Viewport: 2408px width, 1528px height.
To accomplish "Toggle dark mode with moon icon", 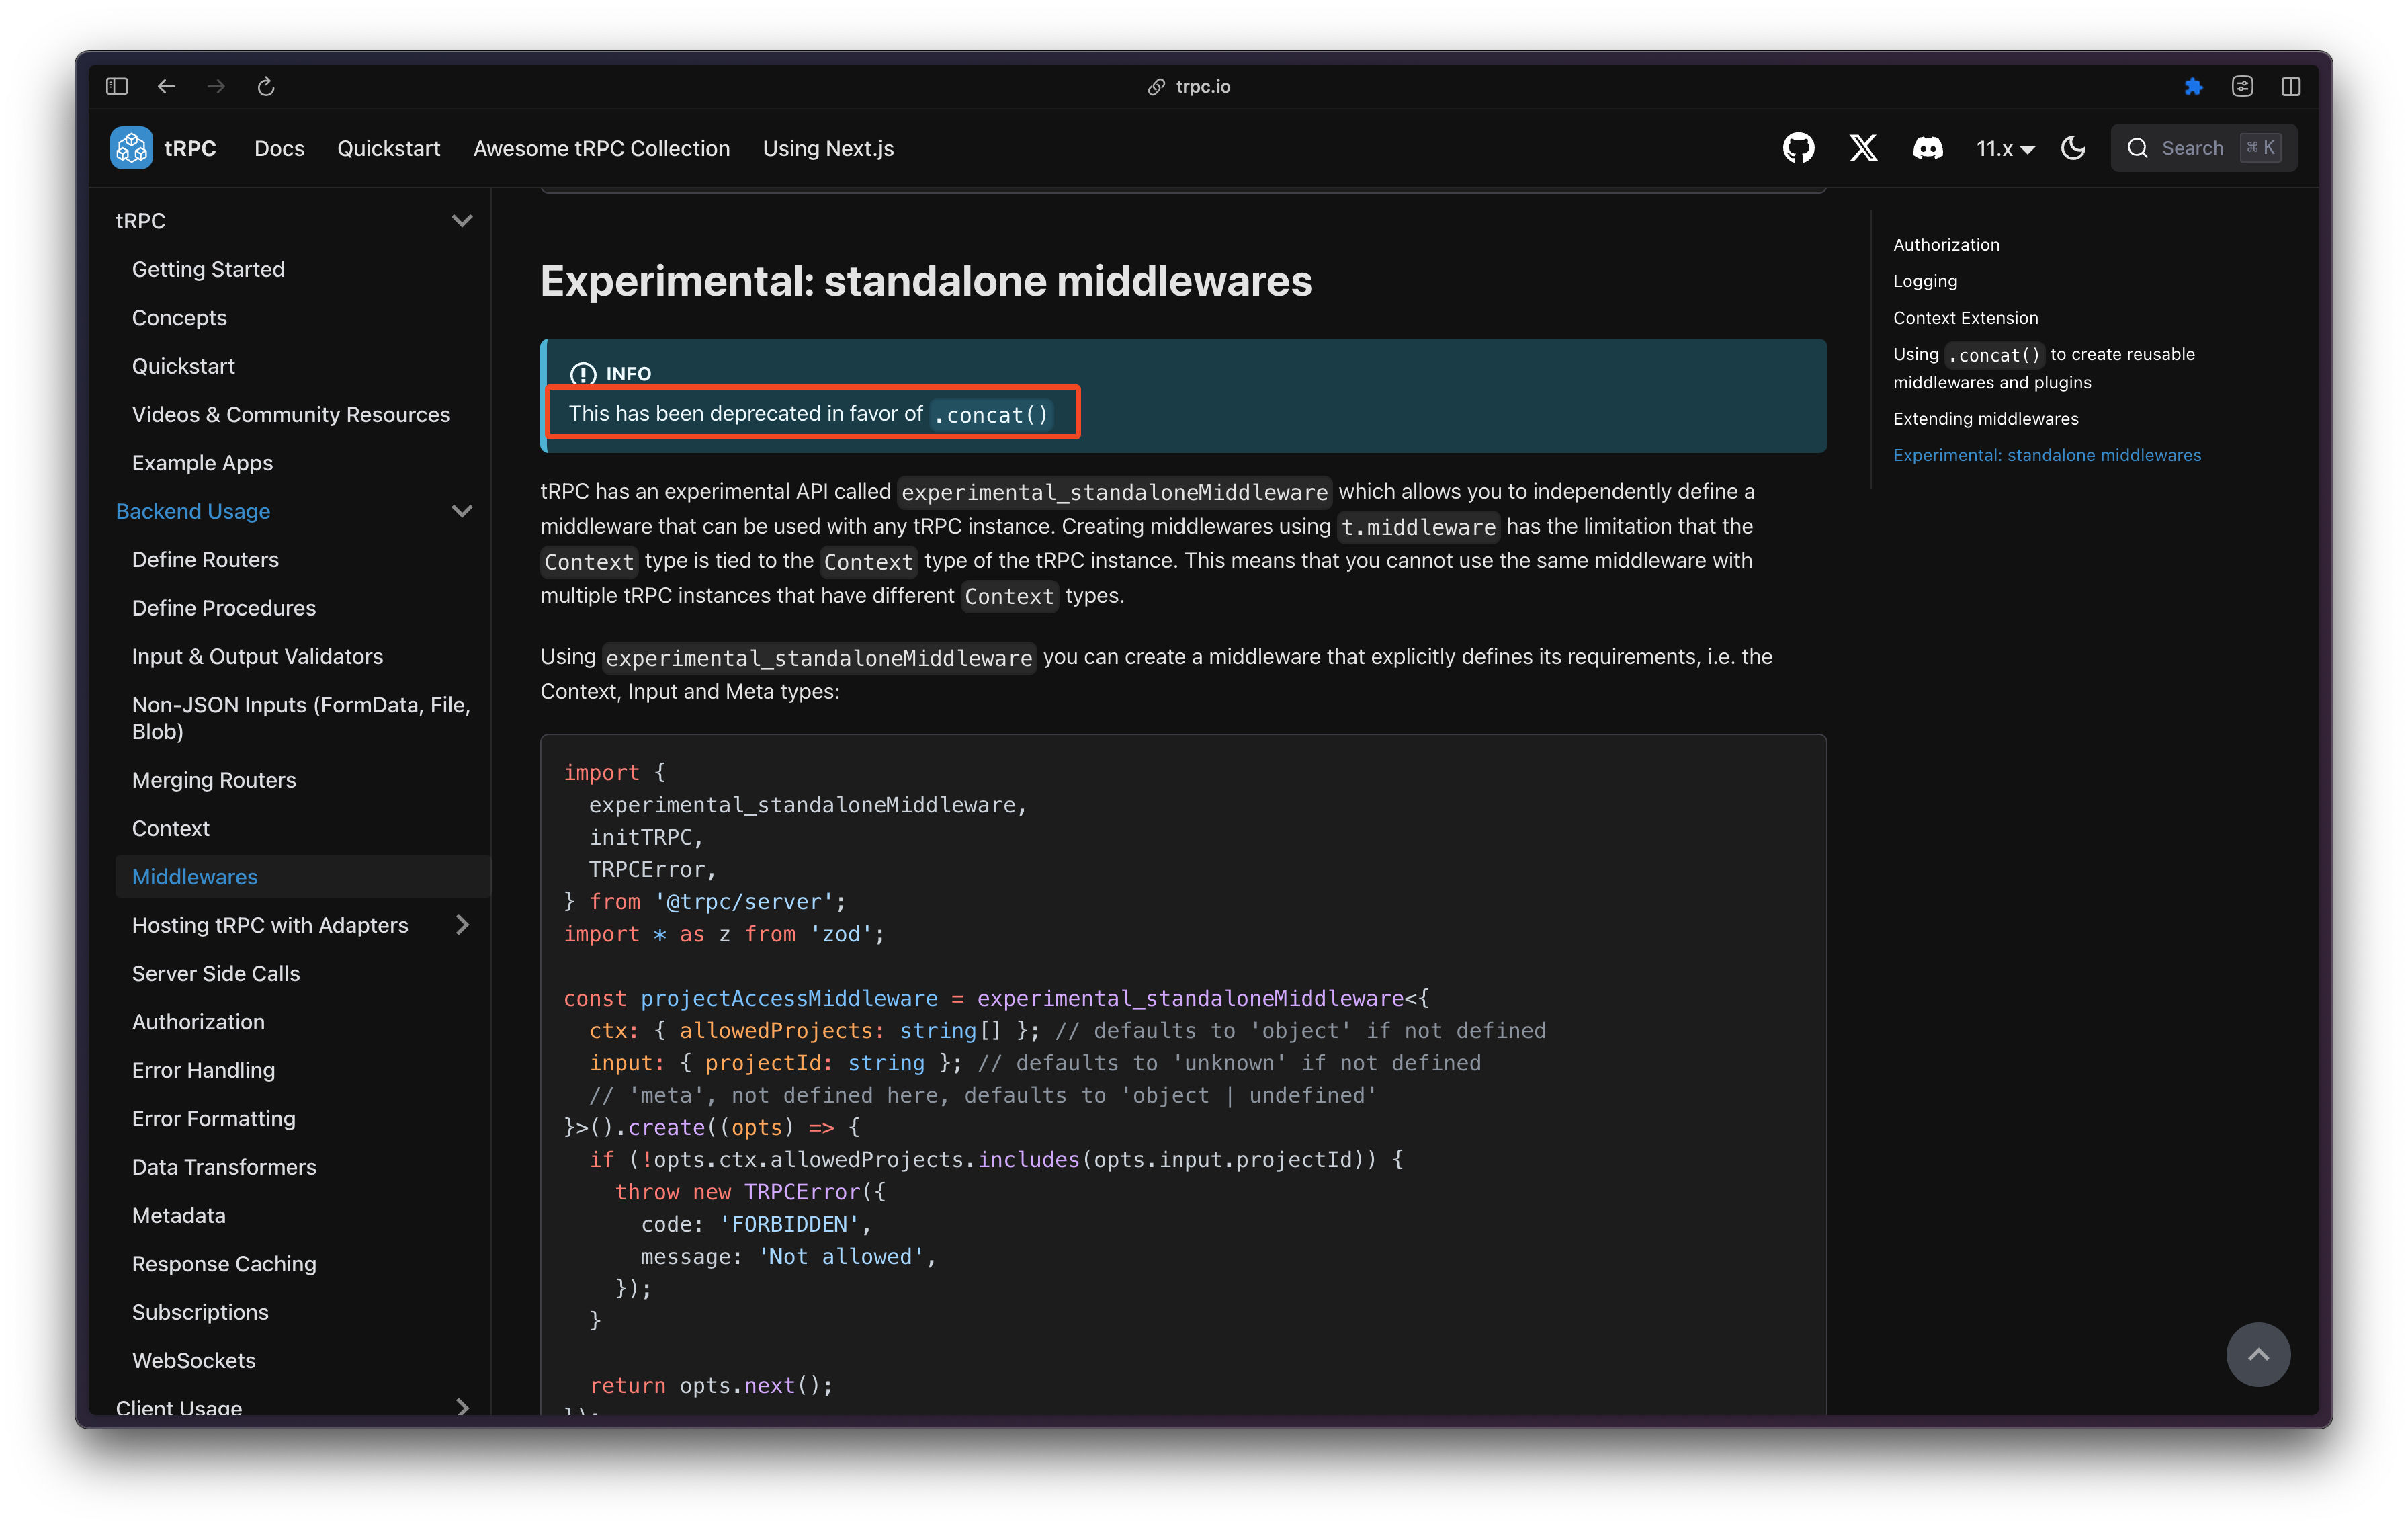I will click(2073, 148).
